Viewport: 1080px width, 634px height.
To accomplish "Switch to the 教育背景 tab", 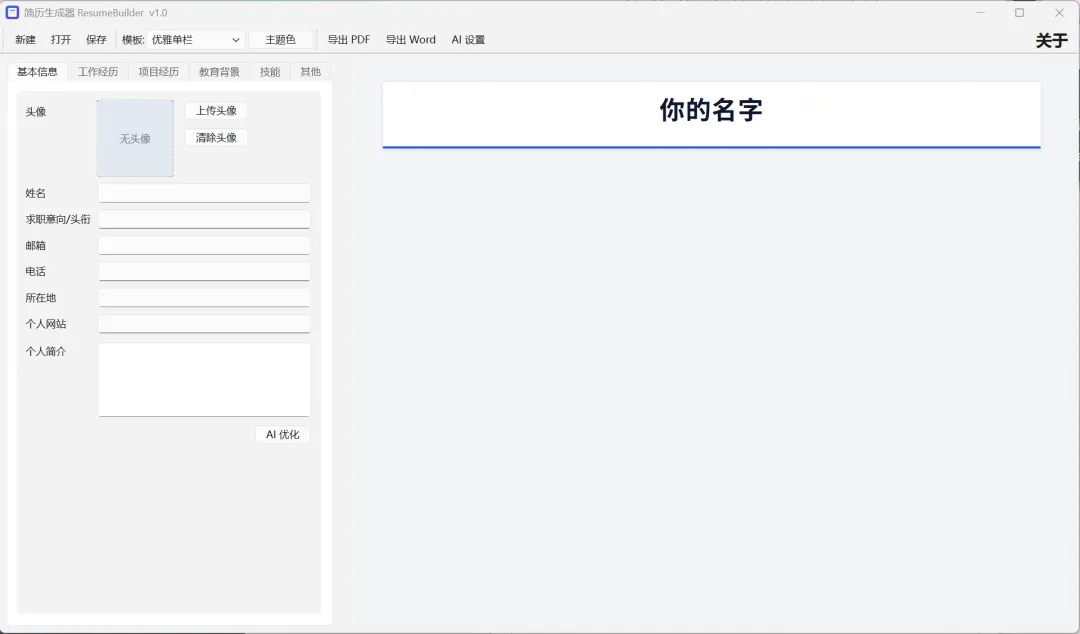I will point(219,72).
